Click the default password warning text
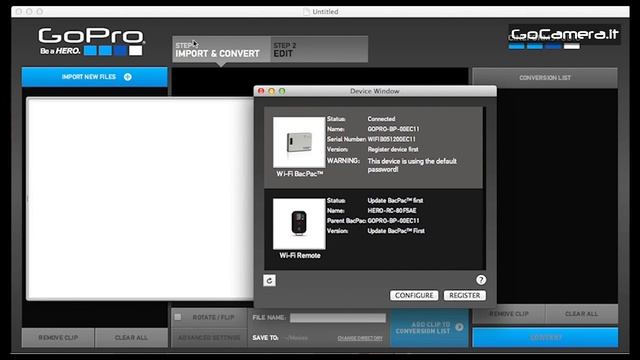Viewport: 640px width, 360px height. [412, 165]
